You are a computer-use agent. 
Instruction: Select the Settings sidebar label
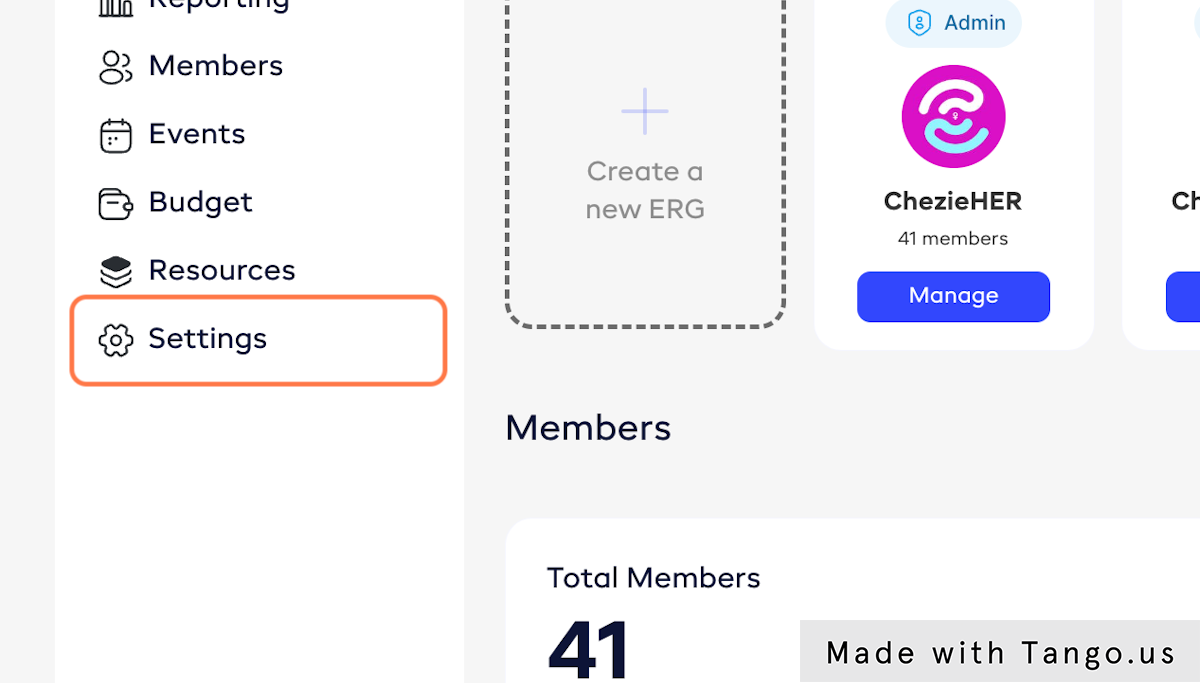coord(207,339)
